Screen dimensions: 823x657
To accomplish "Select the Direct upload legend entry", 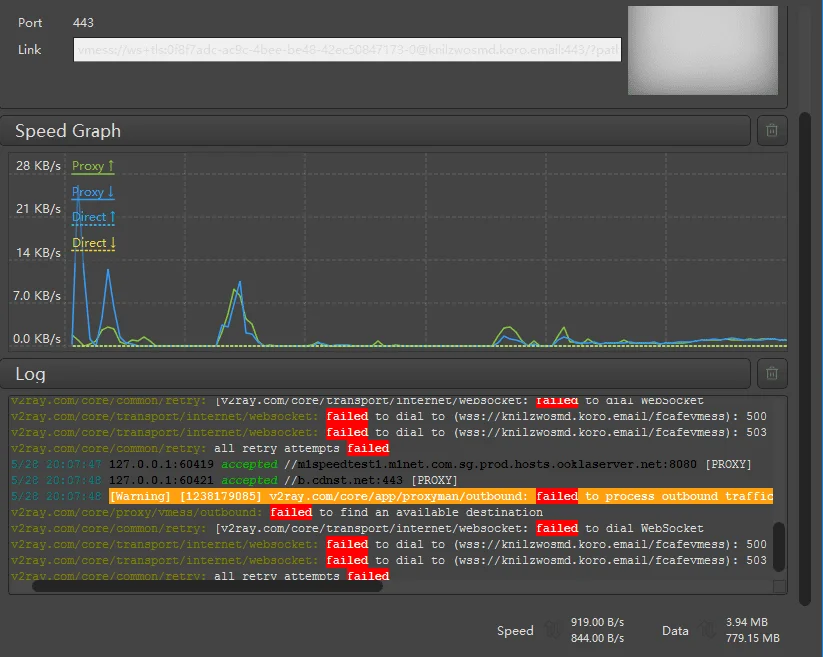I will (93, 217).
